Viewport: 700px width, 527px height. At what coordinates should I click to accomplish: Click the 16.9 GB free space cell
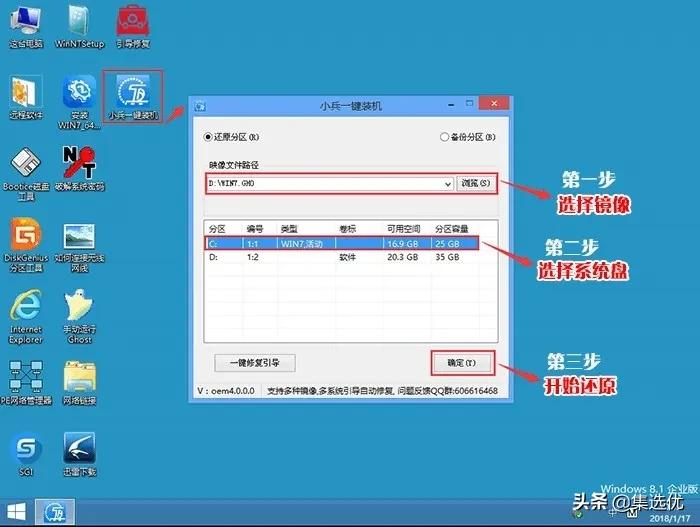(x=403, y=244)
